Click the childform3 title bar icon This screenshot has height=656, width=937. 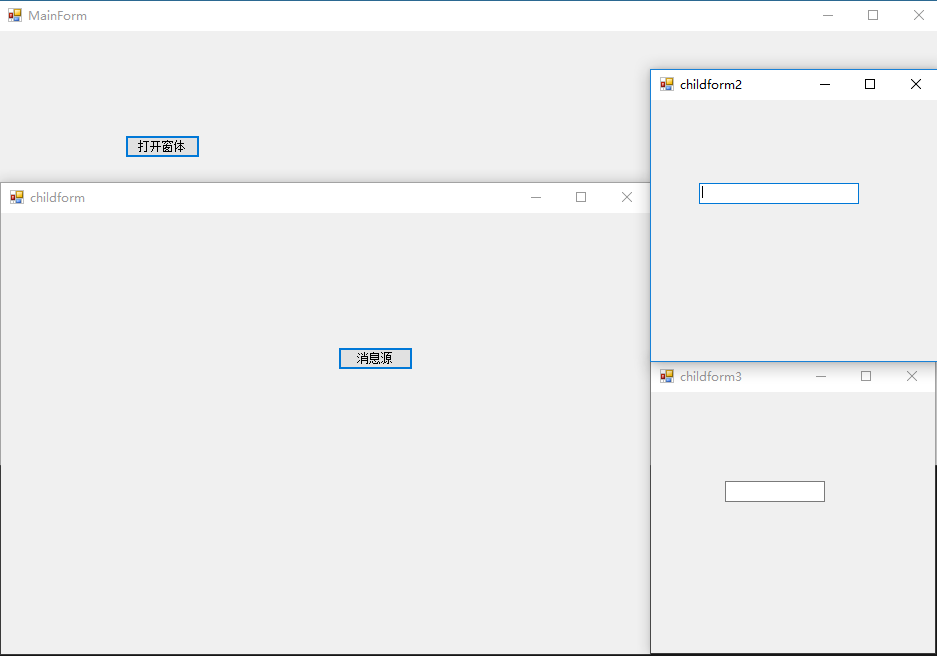point(667,376)
